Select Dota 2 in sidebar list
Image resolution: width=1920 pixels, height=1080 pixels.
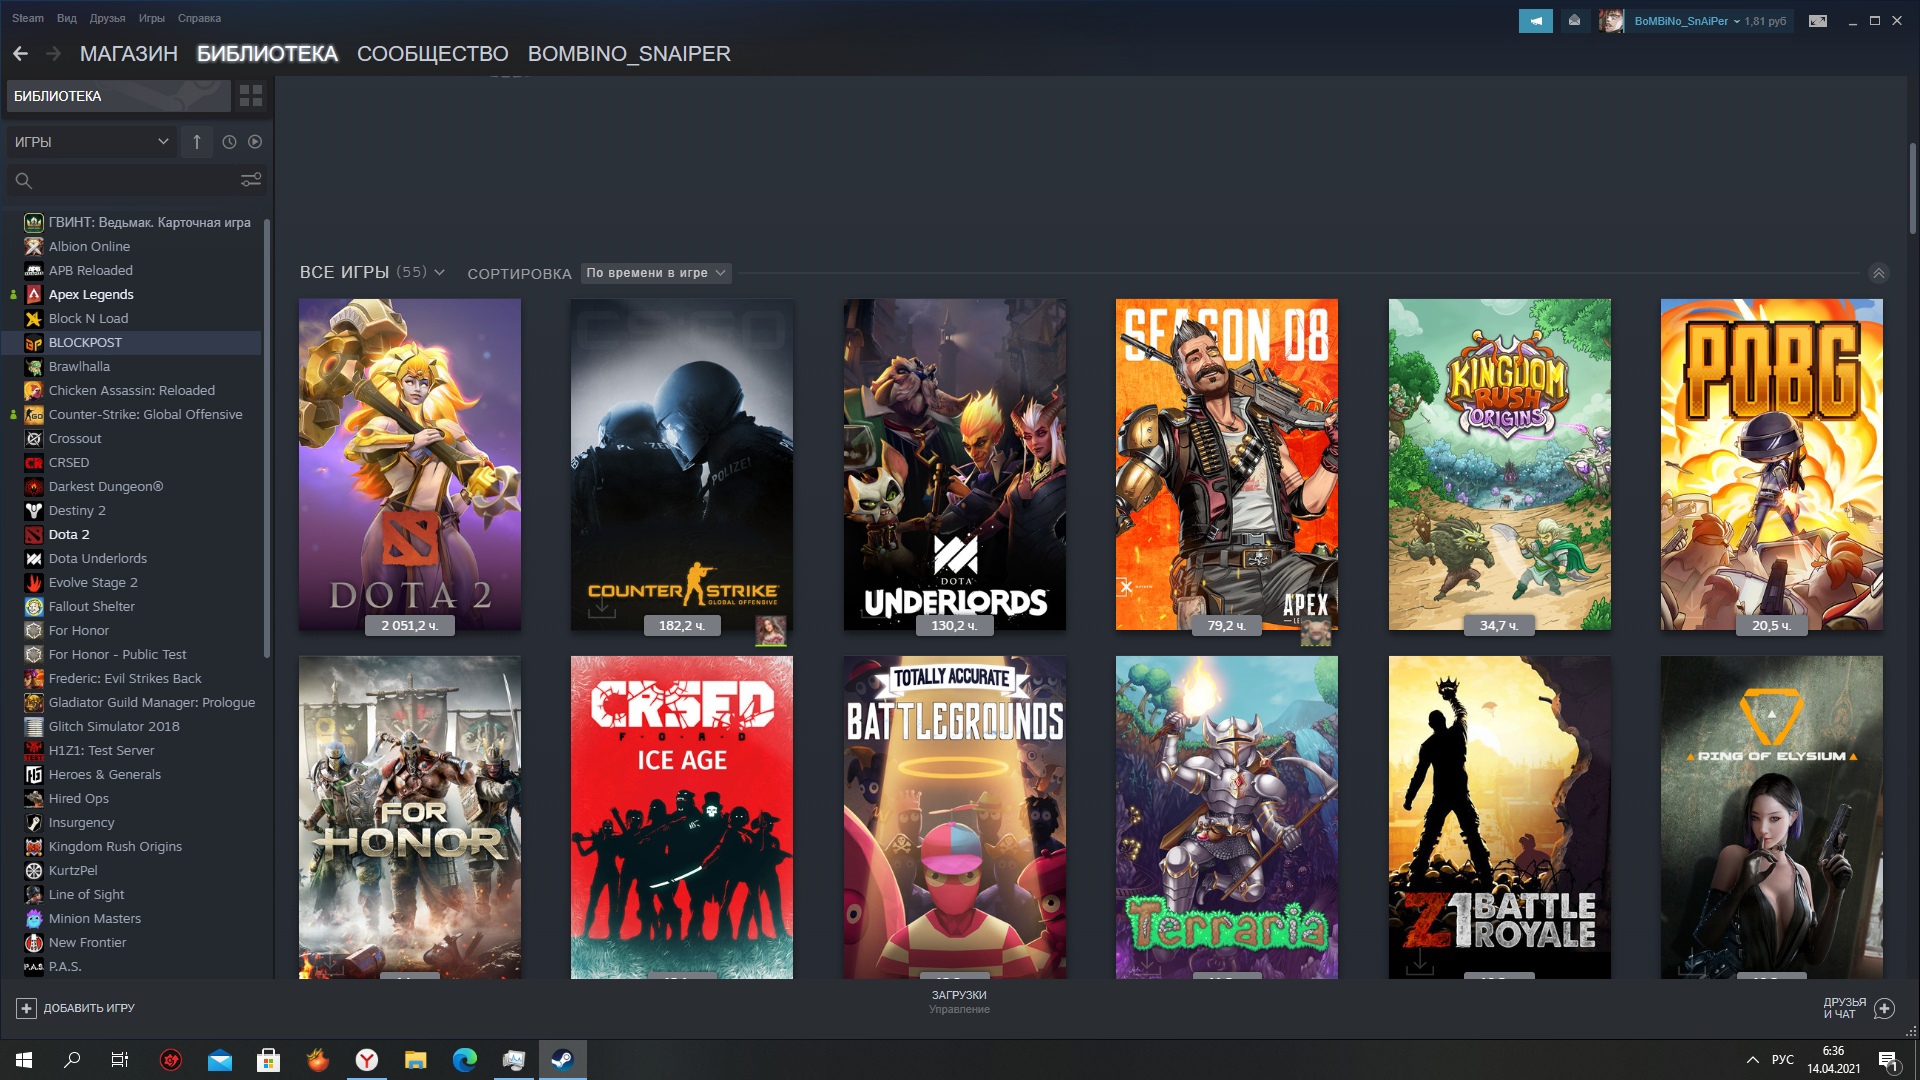tap(69, 534)
